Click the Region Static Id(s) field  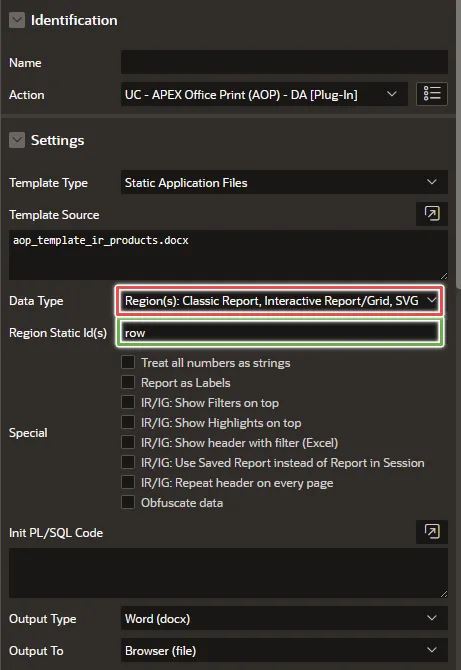280,332
